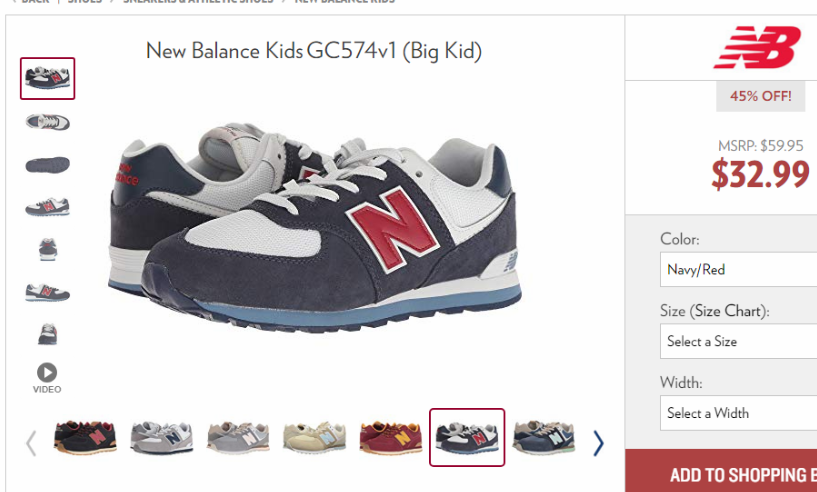The image size is (817, 492).
Task: Open the Color dropdown showing Navy/Red
Action: tap(738, 269)
